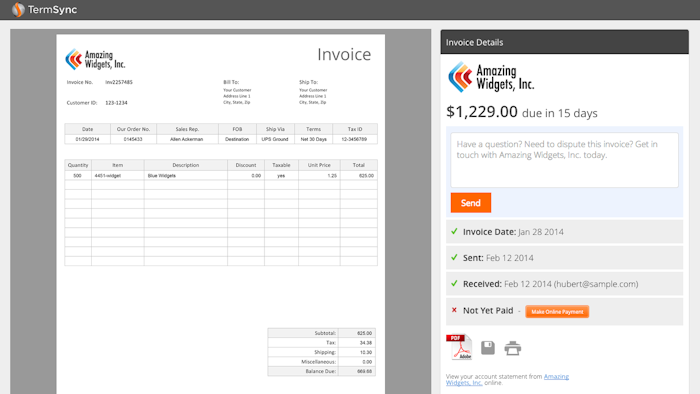
Task: Click the green check beside Received
Action: click(x=454, y=283)
